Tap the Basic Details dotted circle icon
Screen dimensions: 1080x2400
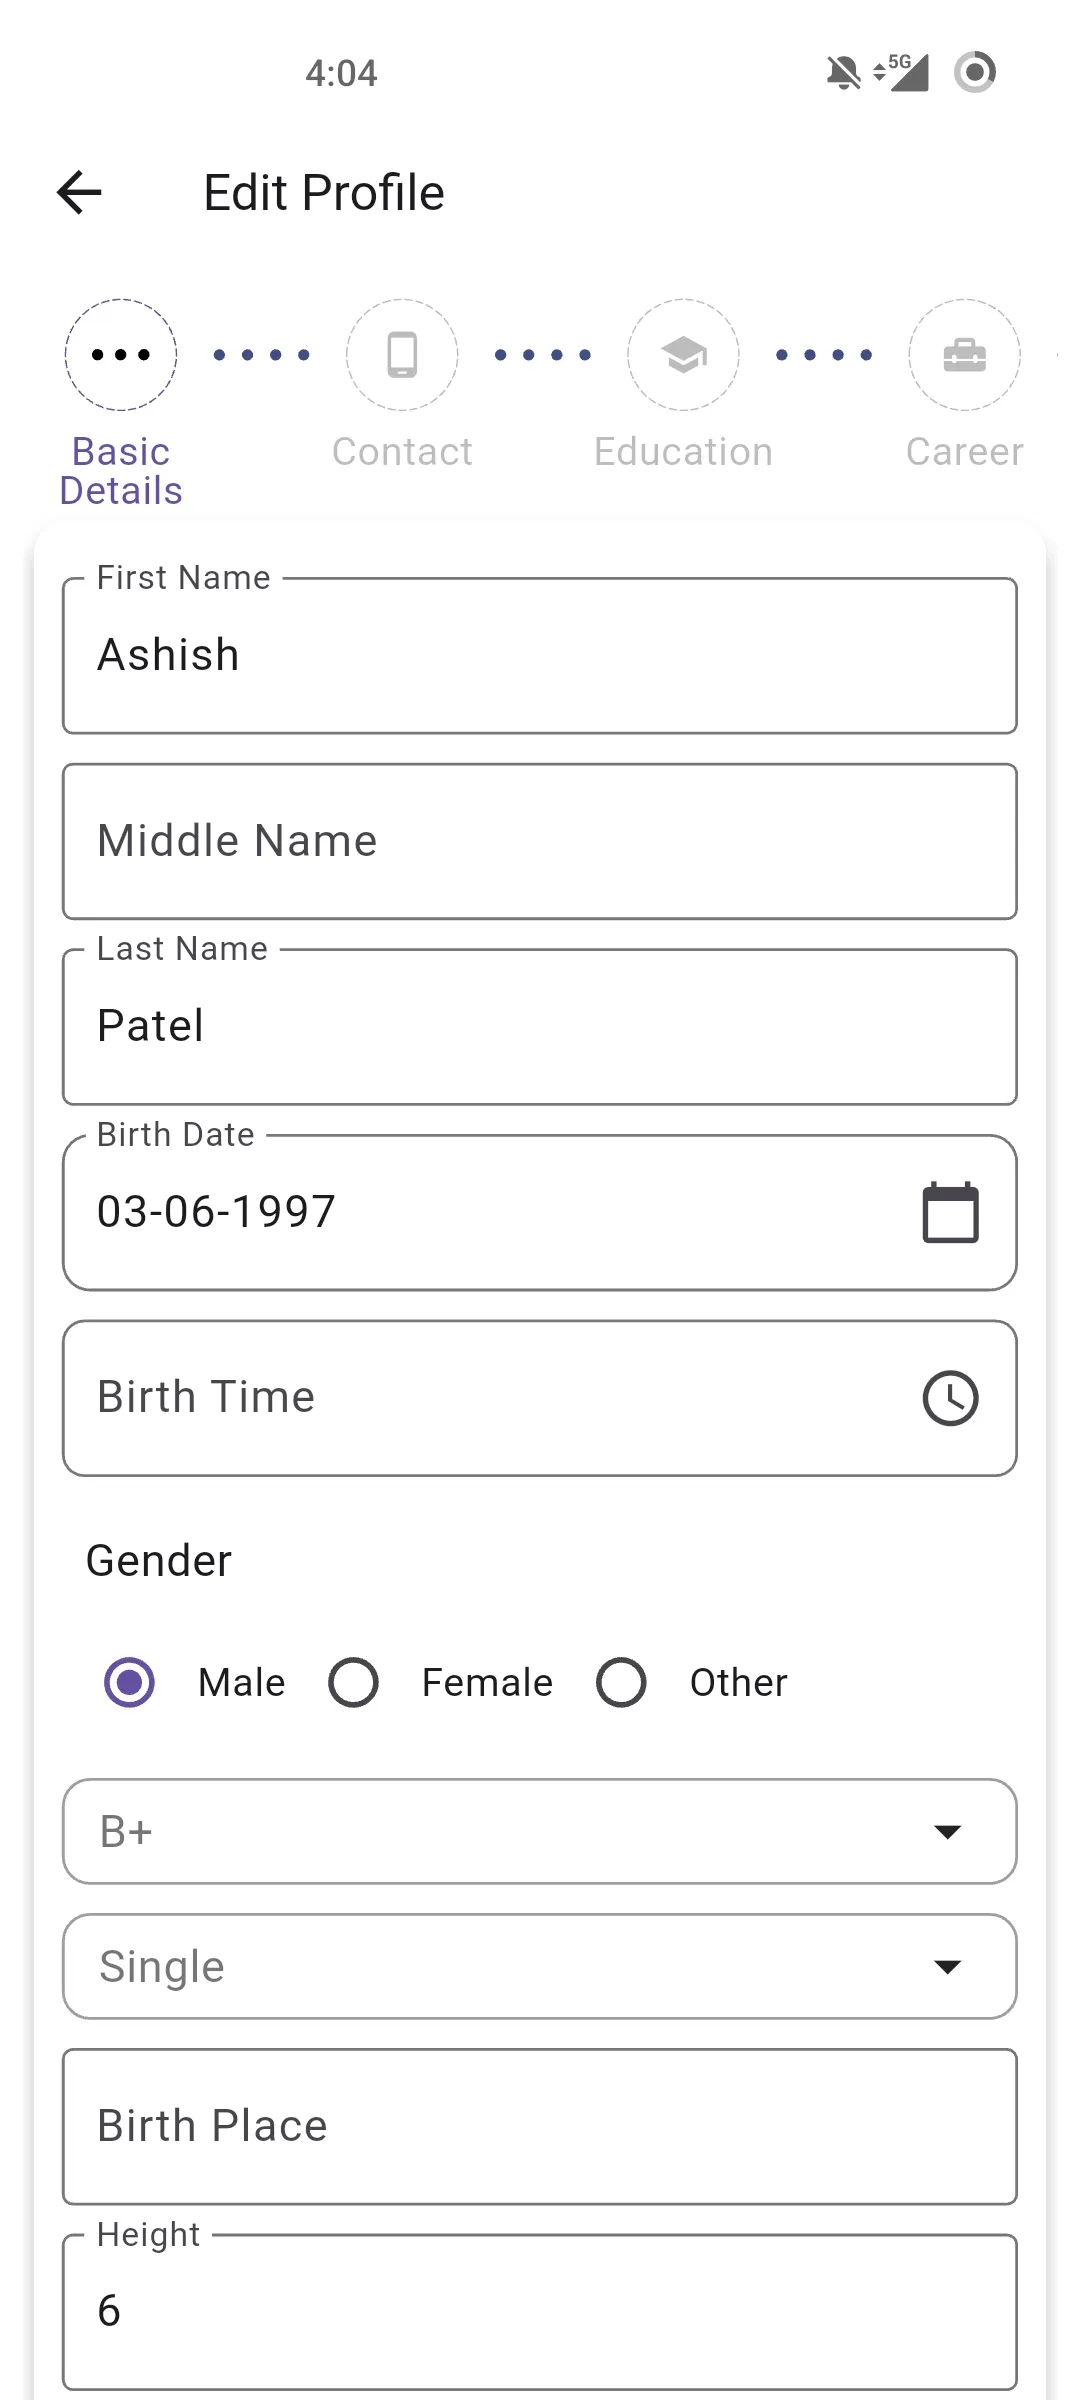[120, 355]
